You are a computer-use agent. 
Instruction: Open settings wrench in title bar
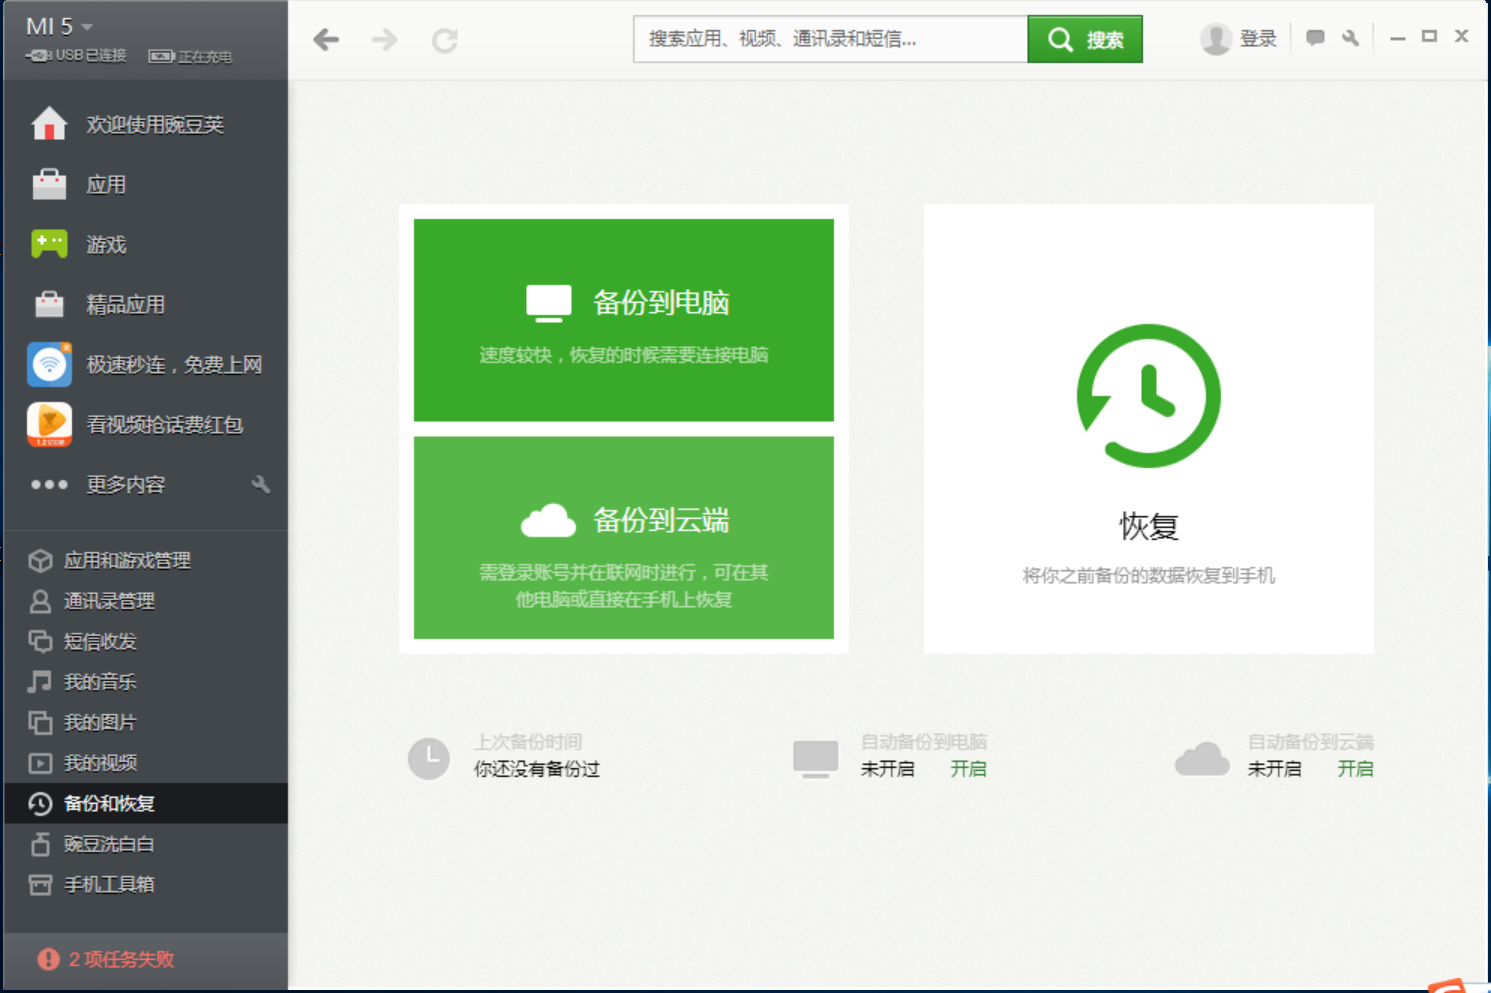click(x=1351, y=38)
